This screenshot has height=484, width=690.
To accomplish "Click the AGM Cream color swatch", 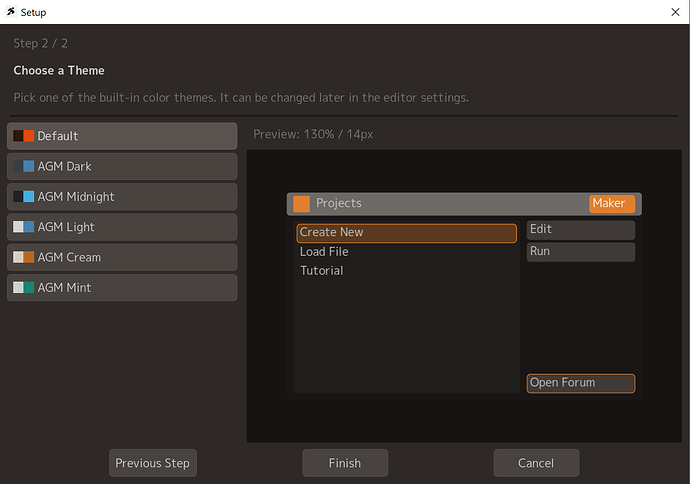I will [23, 257].
